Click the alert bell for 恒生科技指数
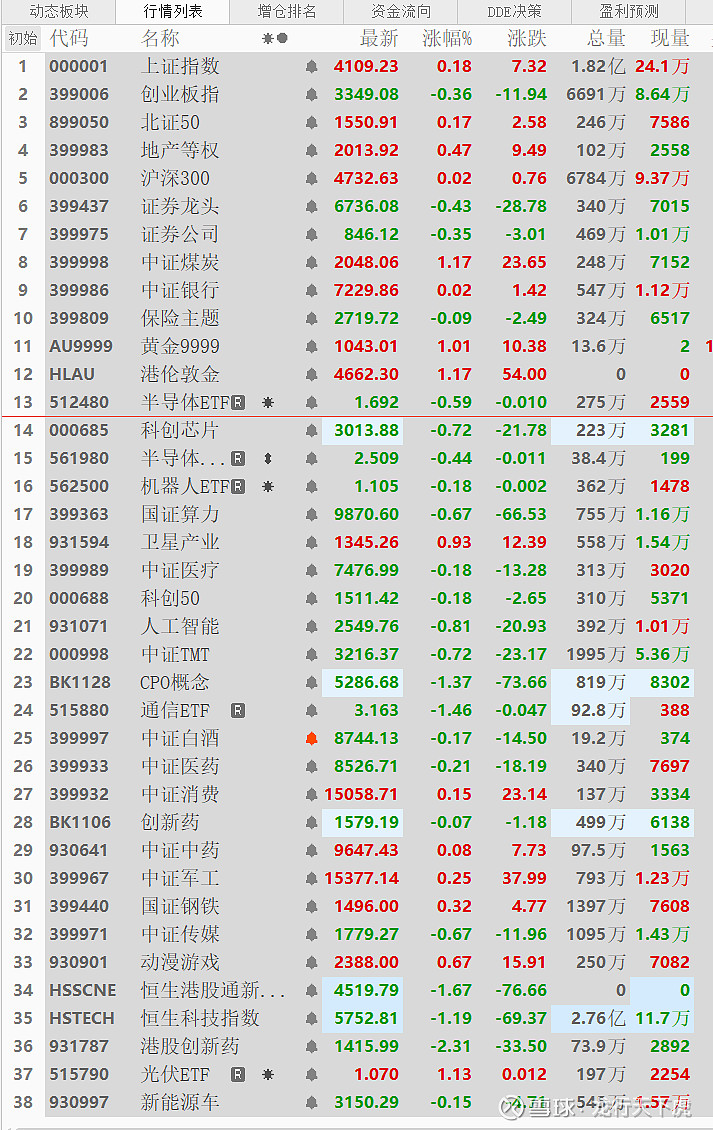 click(x=312, y=1019)
